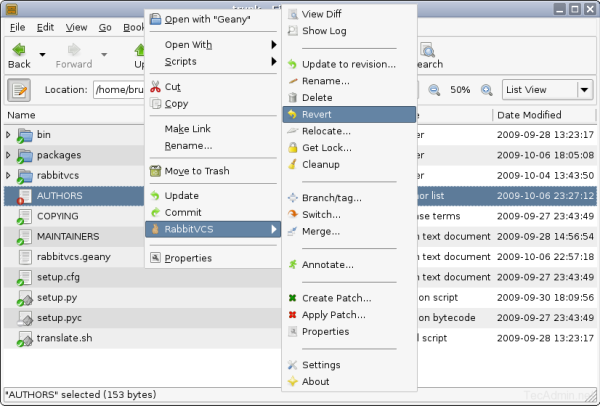Click the Update to revision icon
This screenshot has width=600, height=406.
click(293, 65)
